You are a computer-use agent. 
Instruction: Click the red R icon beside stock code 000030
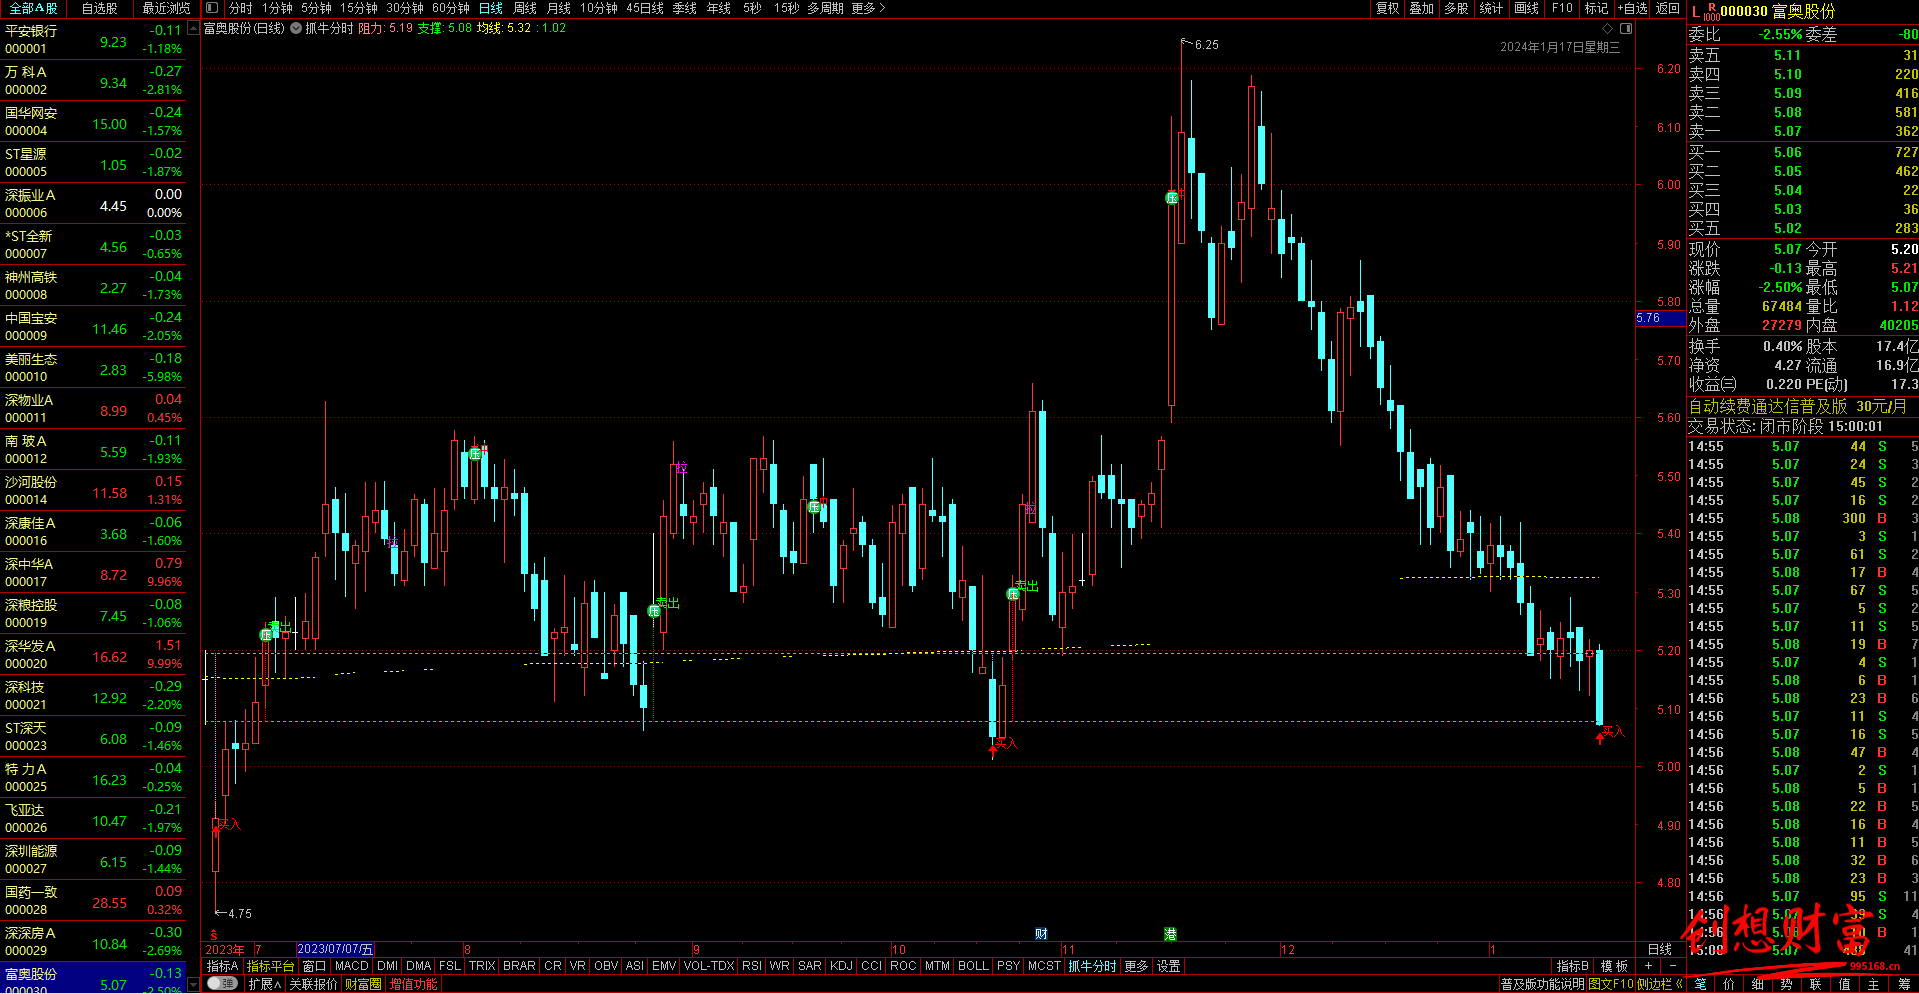(1711, 8)
